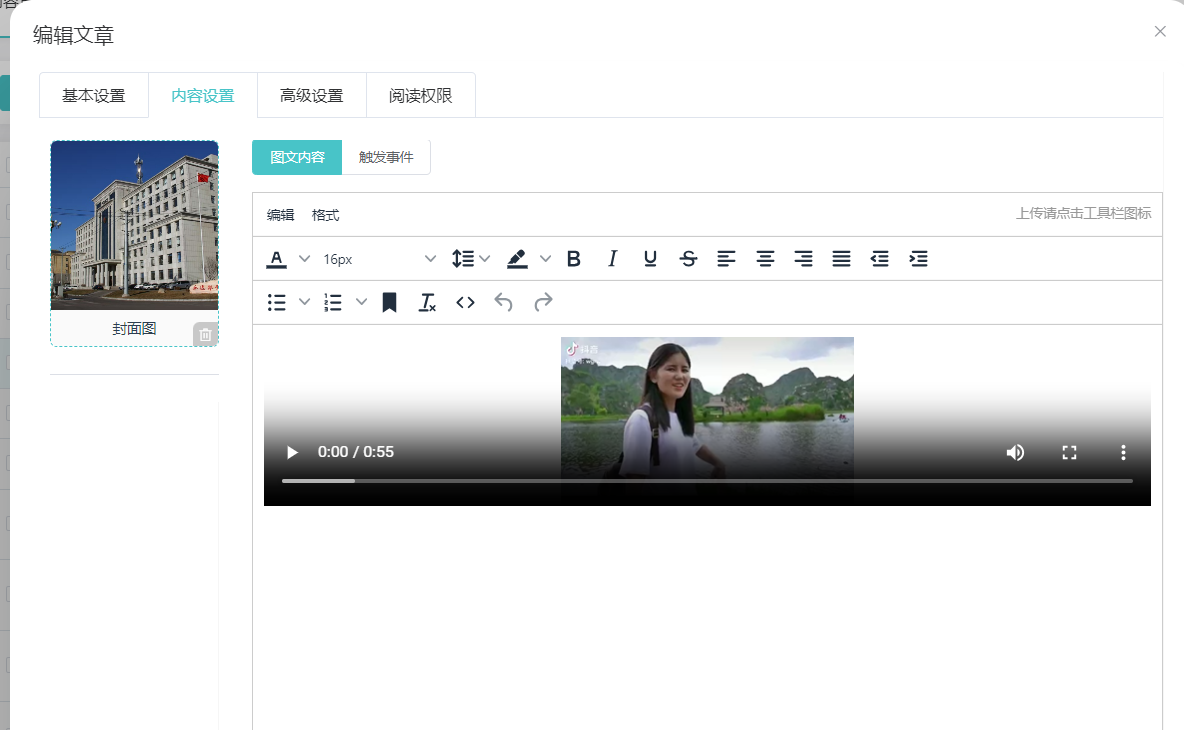This screenshot has width=1184, height=730.
Task: Enter video fullscreen mode
Action: click(x=1069, y=452)
